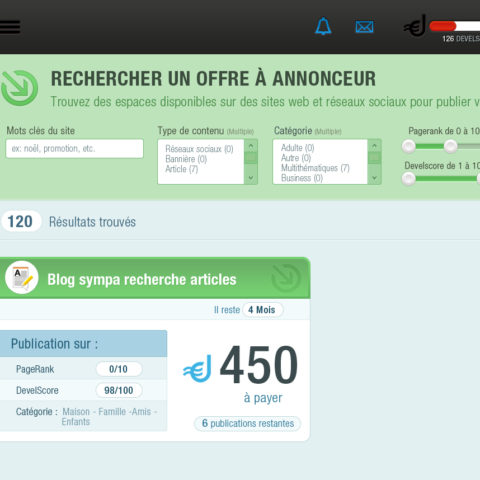Select Réseaux sociaux (0) content type

[199, 149]
